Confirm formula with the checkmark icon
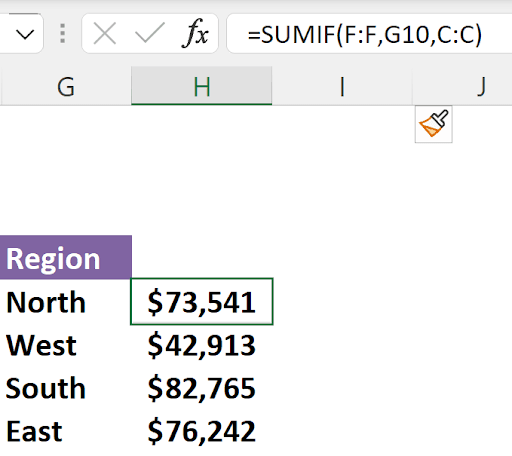 150,33
